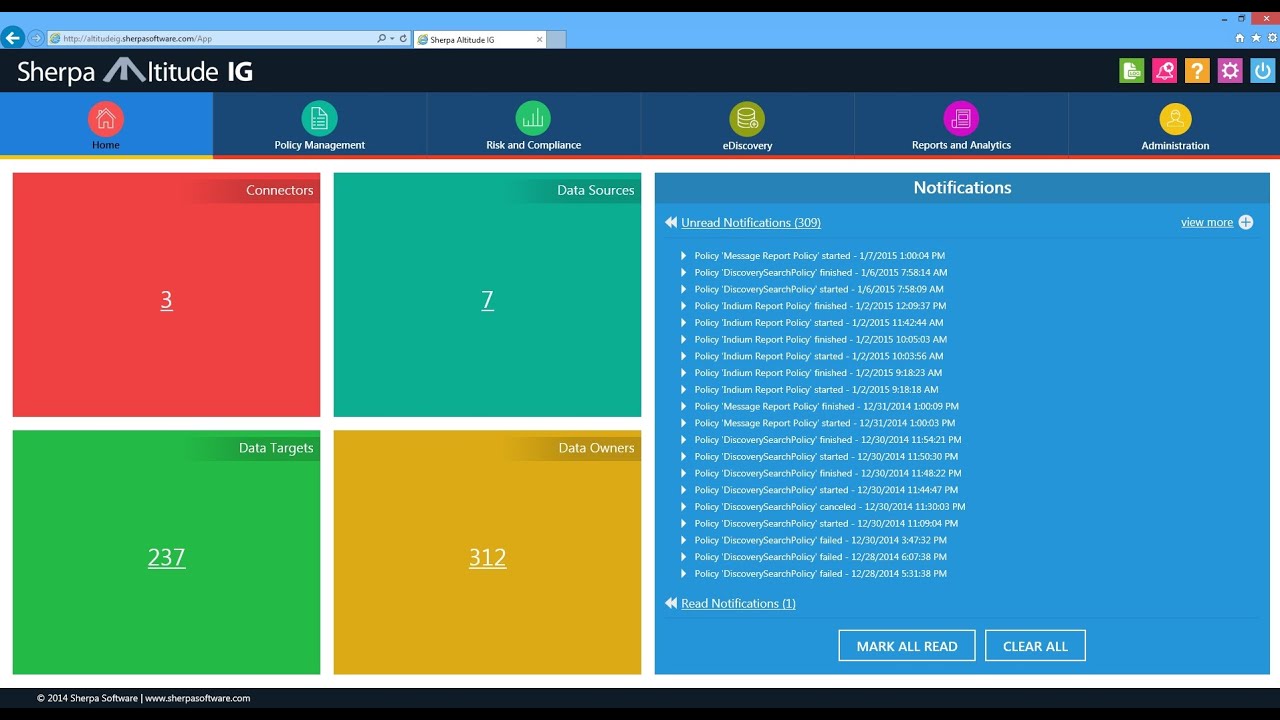Expand 'Message Report Policy' finished 12/31/2014 arrow
Screen dimensions: 1280x720
coord(684,406)
